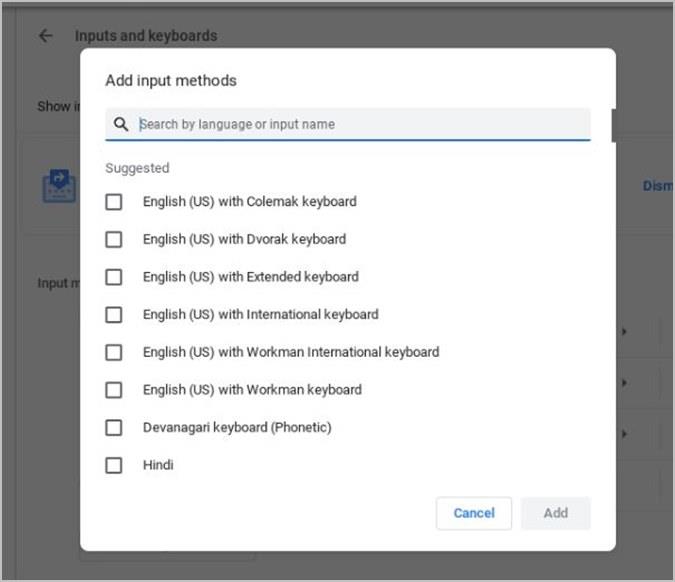The height and width of the screenshot is (582, 675).
Task: Click the Suggested section label
Action: pyautogui.click(x=137, y=168)
